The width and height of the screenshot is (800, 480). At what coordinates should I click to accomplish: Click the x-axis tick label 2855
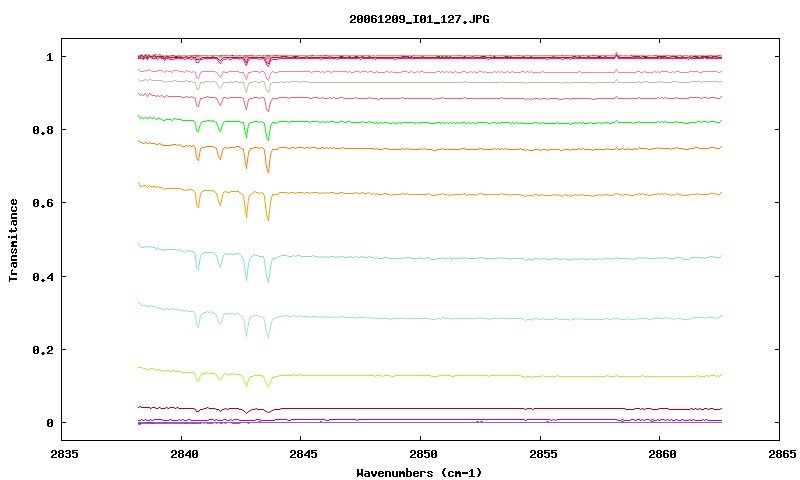point(542,454)
